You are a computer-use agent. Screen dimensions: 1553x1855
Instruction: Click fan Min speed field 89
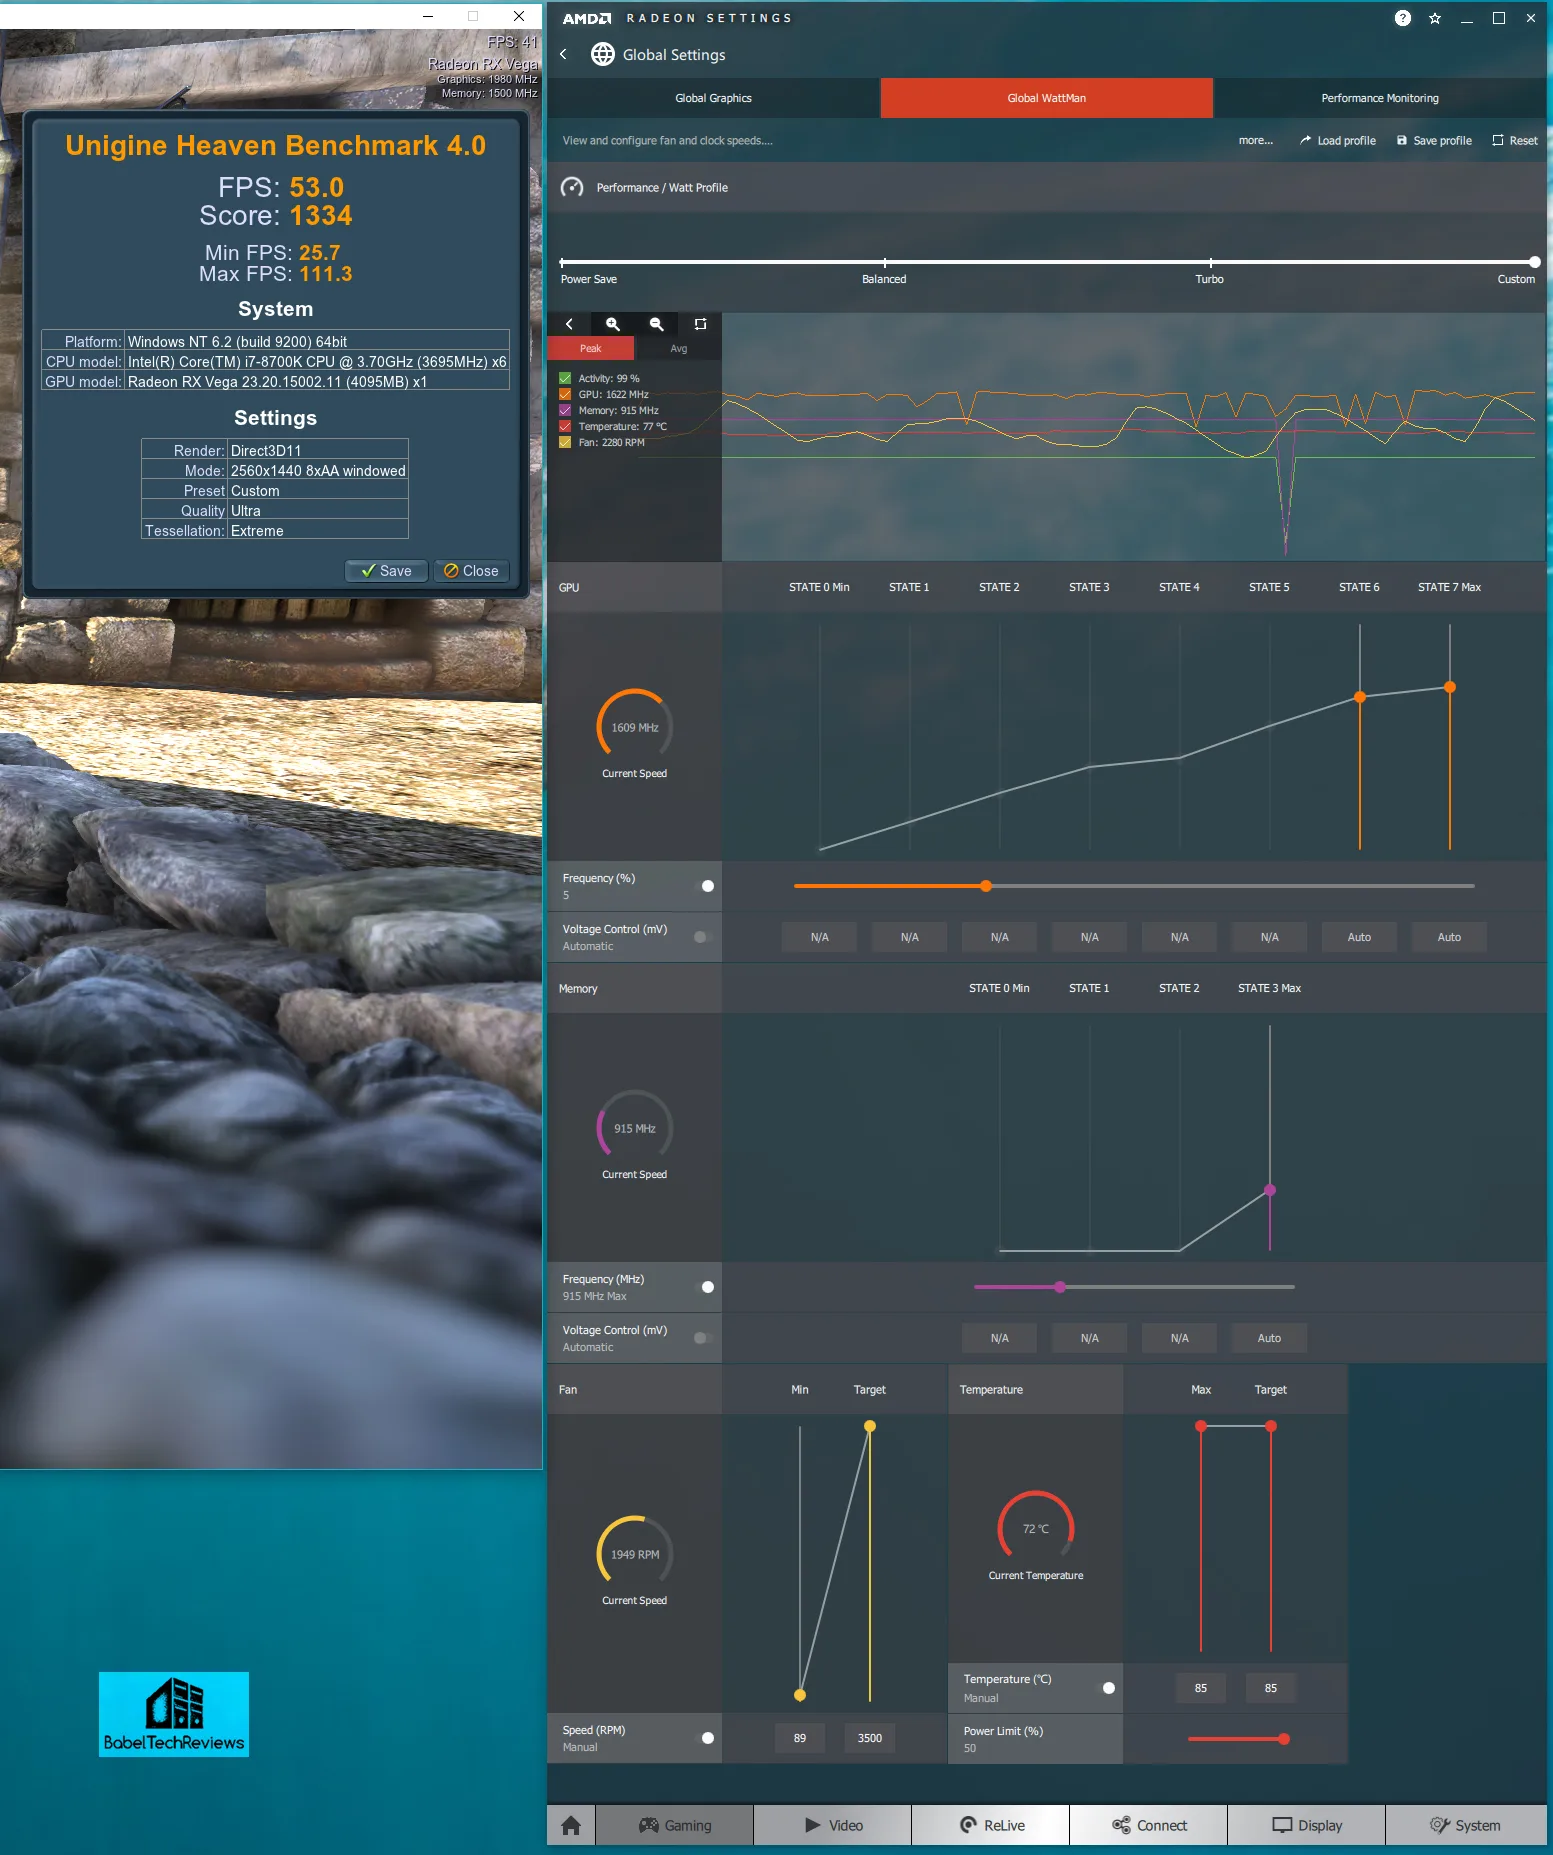(800, 1738)
